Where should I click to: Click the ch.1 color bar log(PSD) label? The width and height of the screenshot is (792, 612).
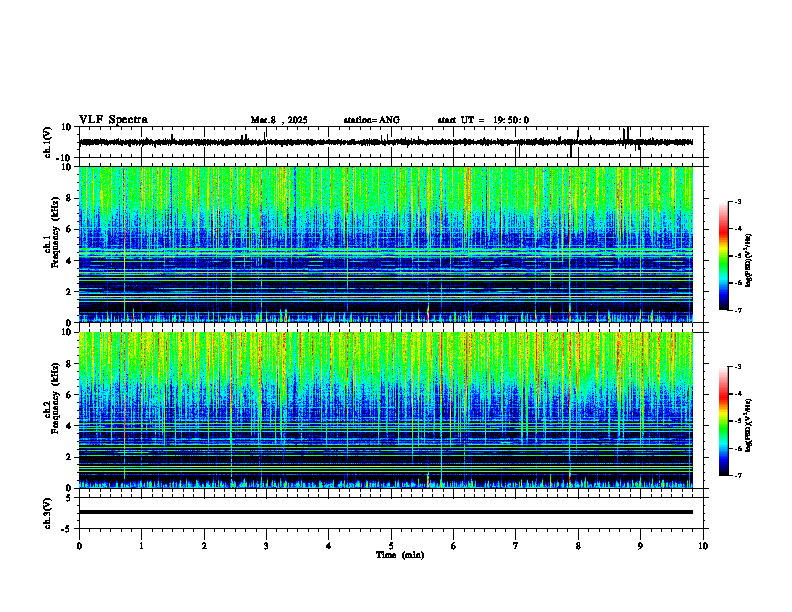[749, 261]
